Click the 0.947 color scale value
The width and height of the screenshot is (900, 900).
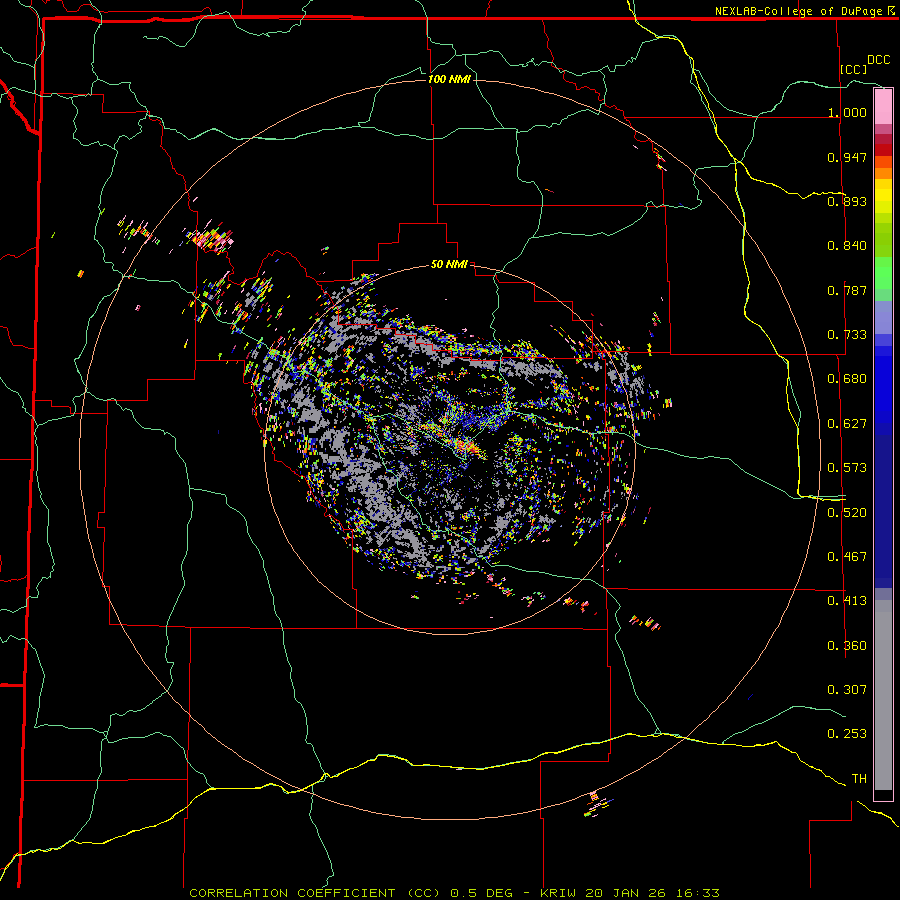pos(847,157)
